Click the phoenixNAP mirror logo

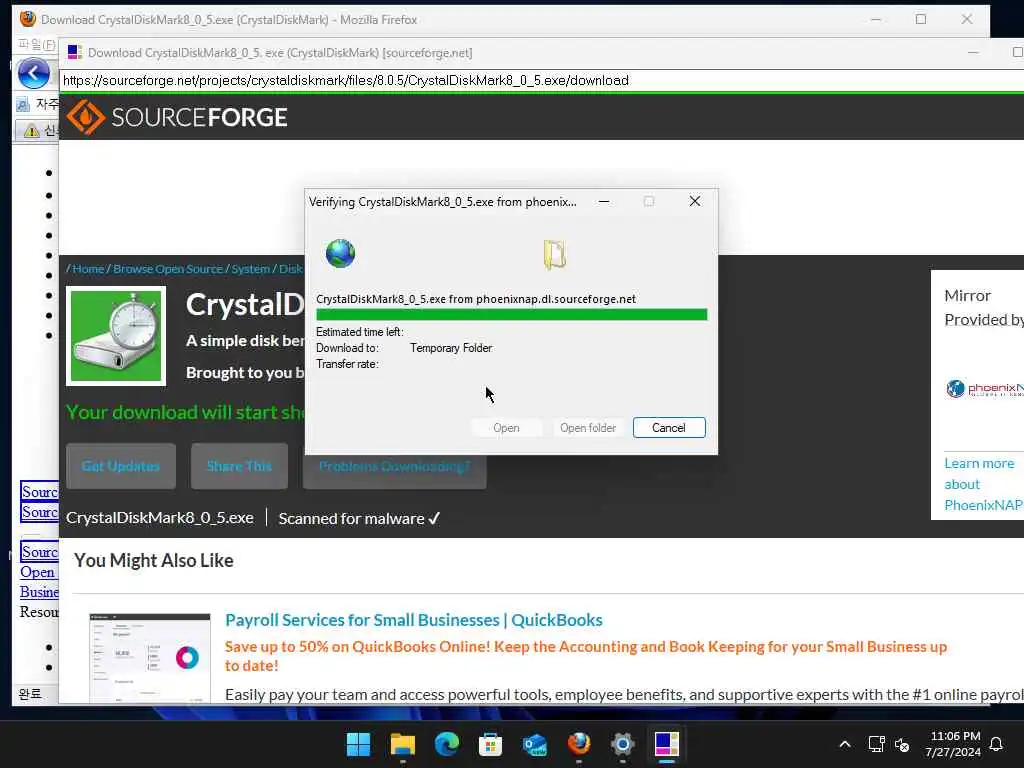tap(984, 389)
